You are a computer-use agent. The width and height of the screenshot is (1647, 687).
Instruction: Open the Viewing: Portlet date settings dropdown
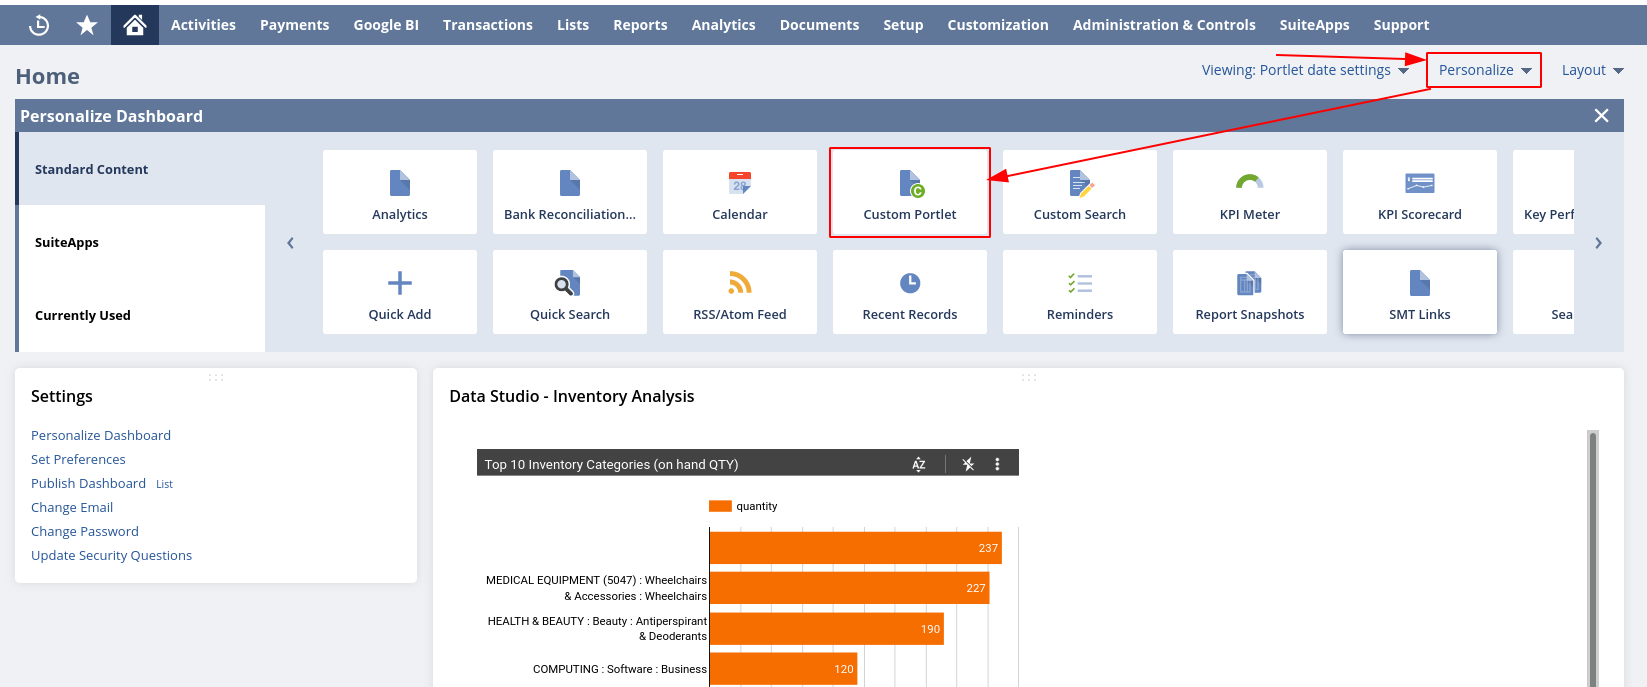1305,70
